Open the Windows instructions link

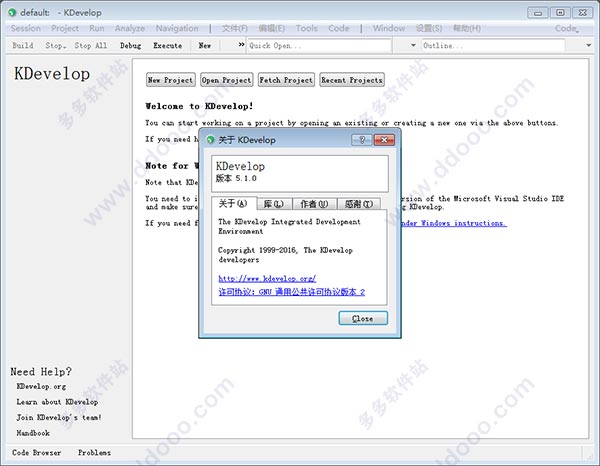[x=454, y=223]
